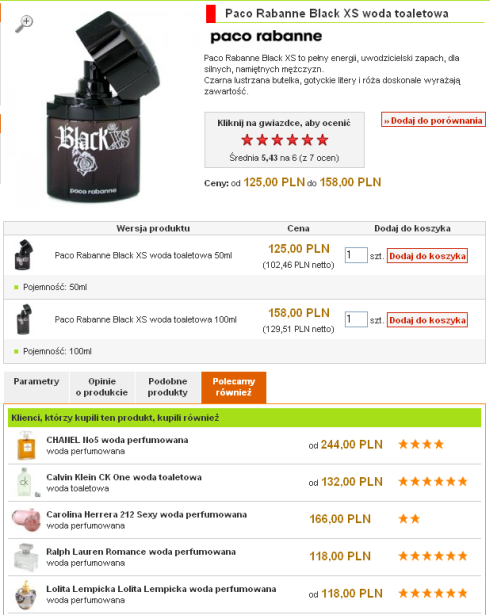Image resolution: width=490 pixels, height=615 pixels.
Task: Open the Podobne produkty tab
Action: 168,387
